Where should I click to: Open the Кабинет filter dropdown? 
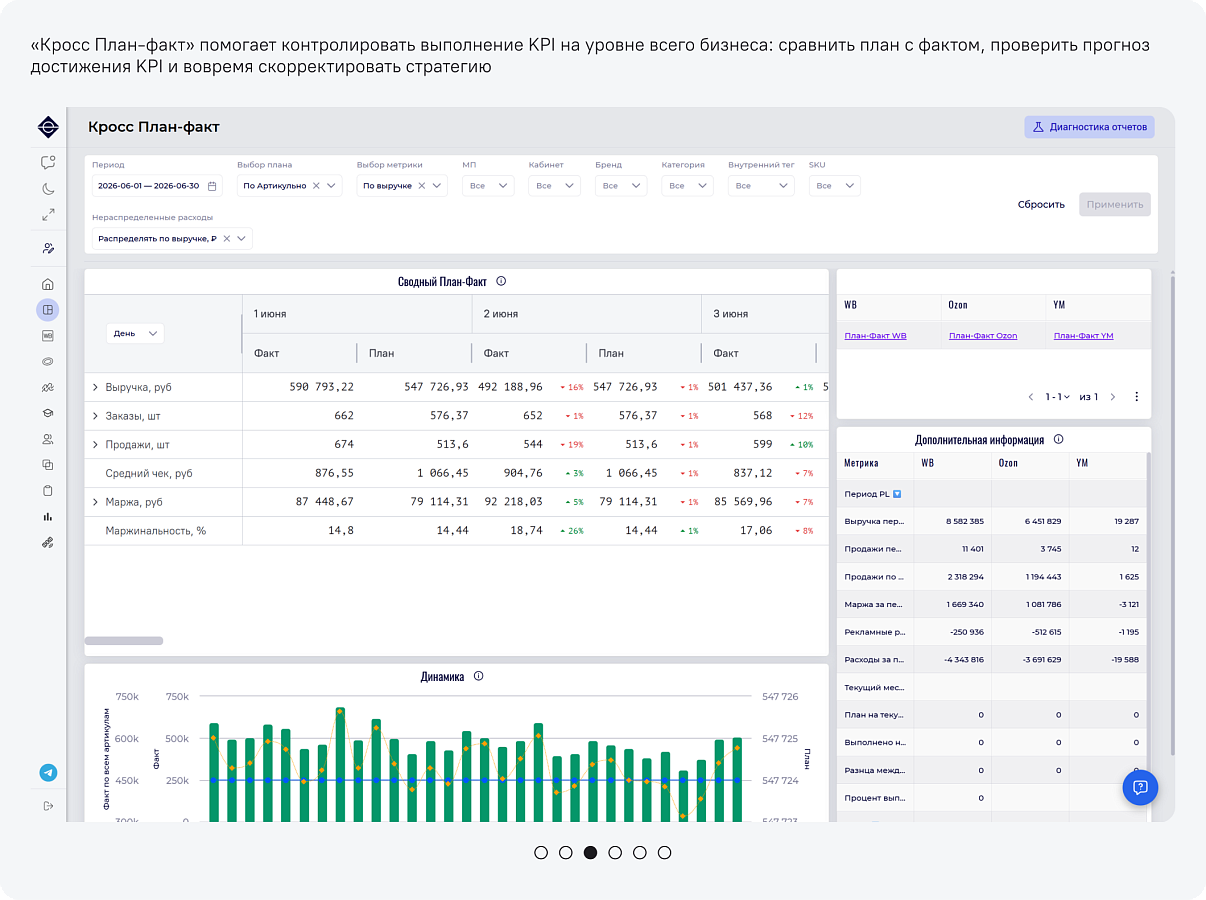[x=554, y=186]
